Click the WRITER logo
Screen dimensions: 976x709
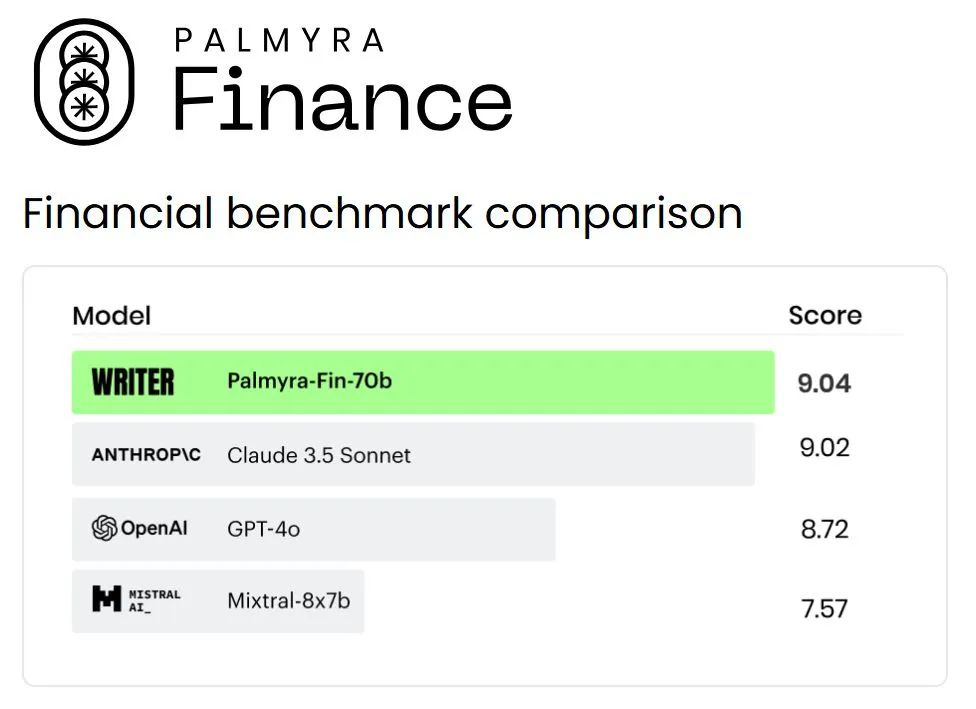pyautogui.click(x=132, y=382)
